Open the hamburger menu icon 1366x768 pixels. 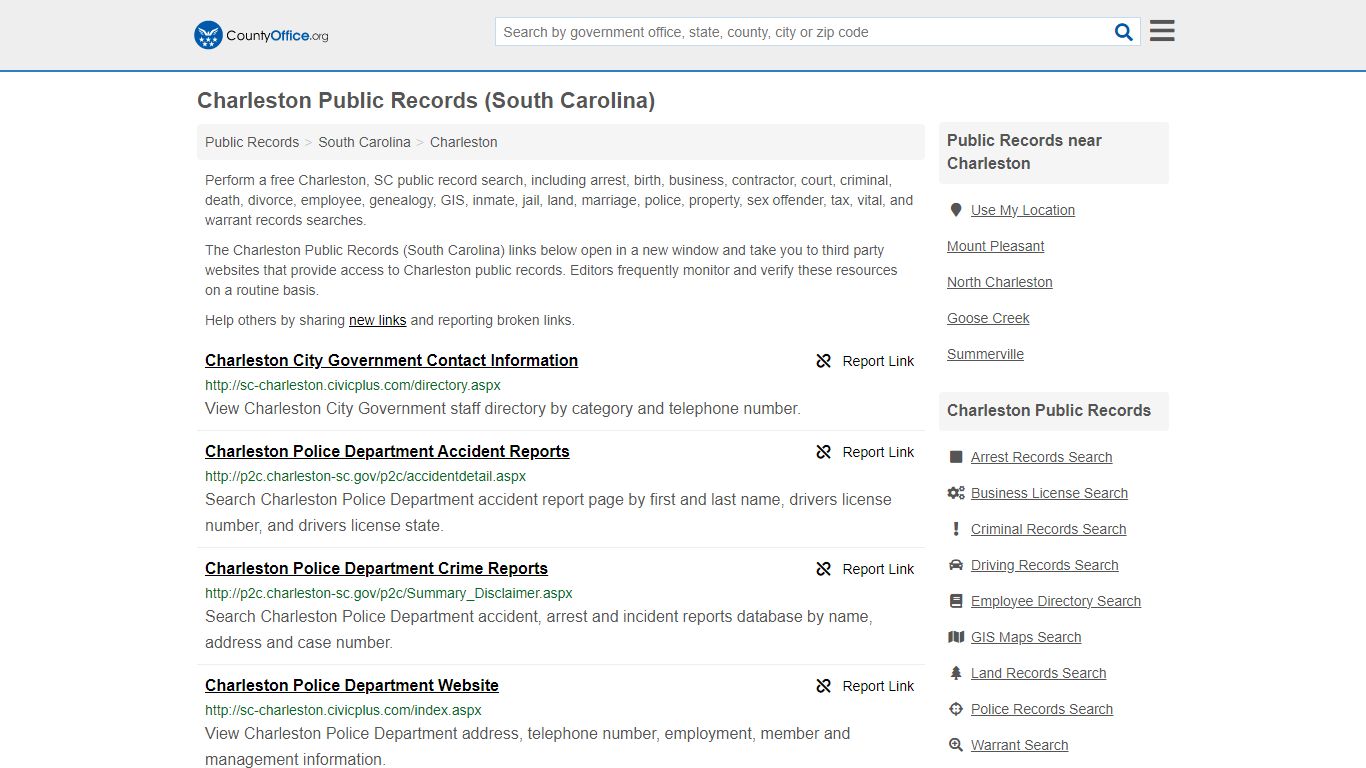tap(1162, 31)
